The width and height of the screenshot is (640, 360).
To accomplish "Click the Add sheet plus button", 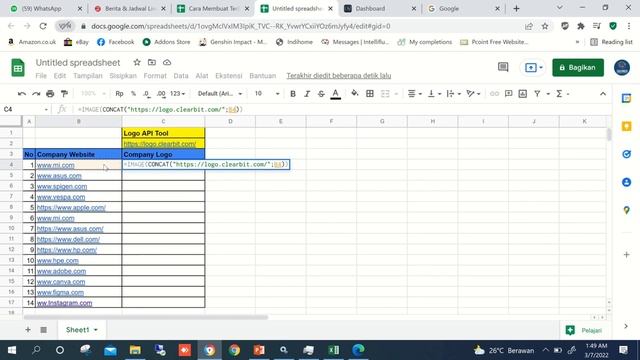I will [x=28, y=329].
